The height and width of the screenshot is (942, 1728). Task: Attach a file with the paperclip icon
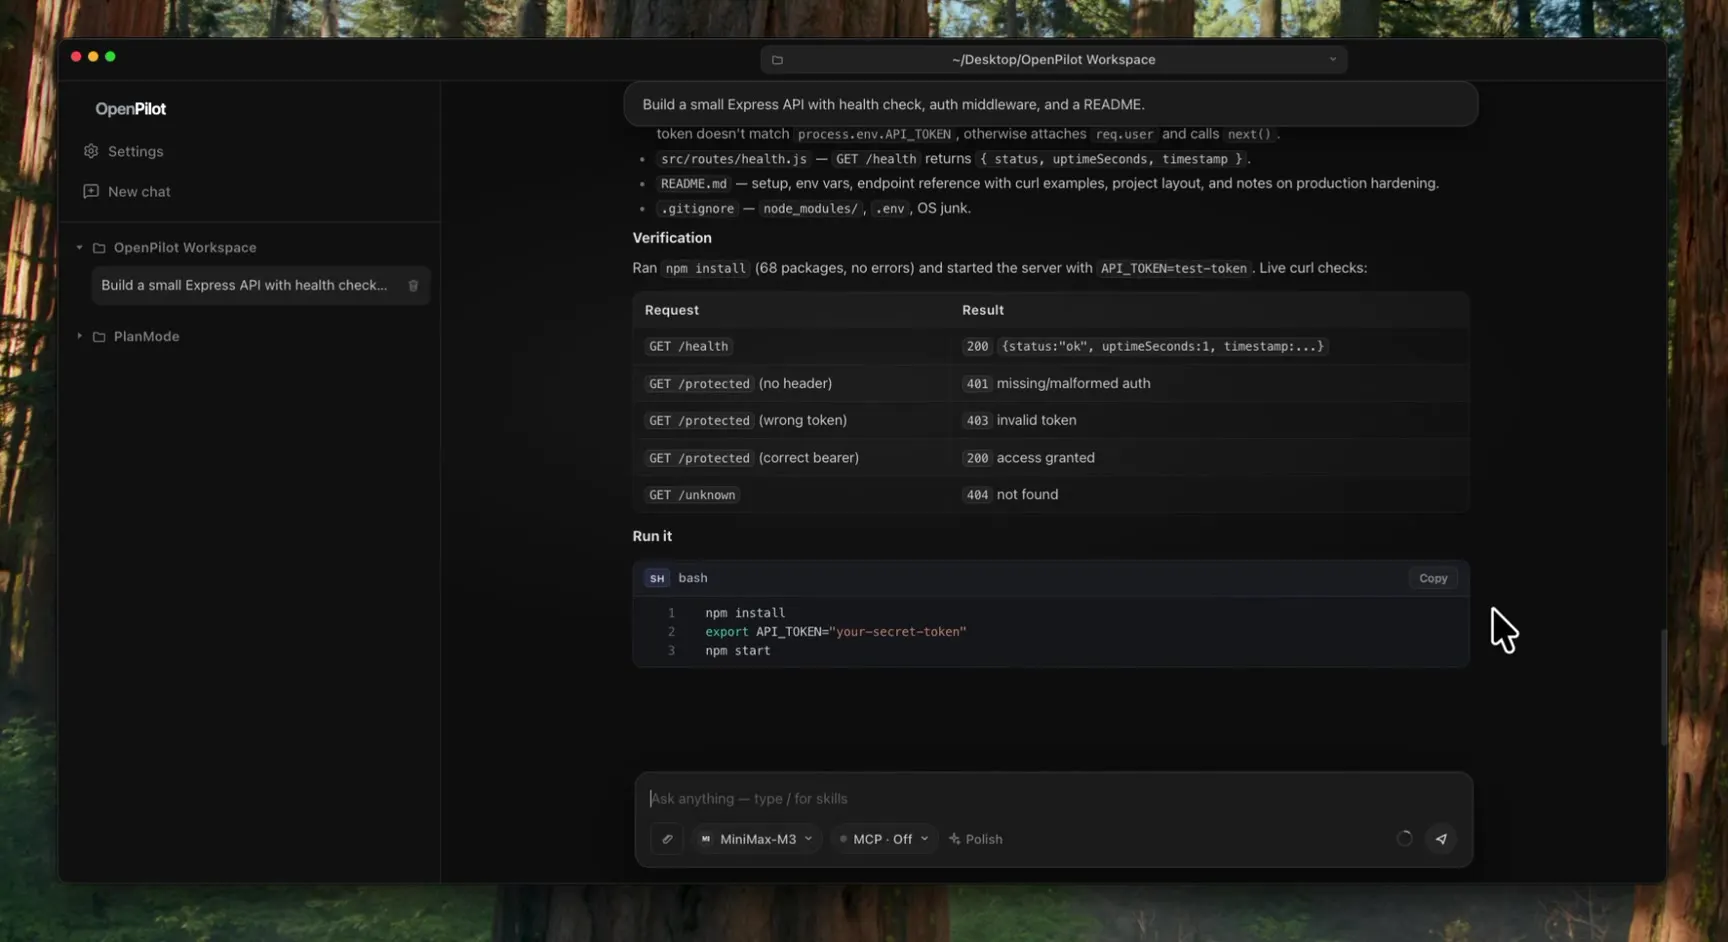(x=667, y=839)
